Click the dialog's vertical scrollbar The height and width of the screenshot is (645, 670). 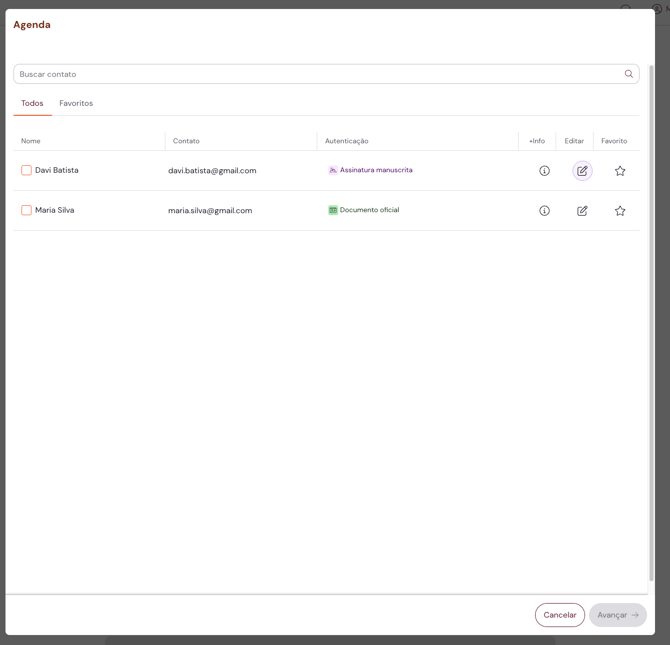pyautogui.click(x=651, y=320)
